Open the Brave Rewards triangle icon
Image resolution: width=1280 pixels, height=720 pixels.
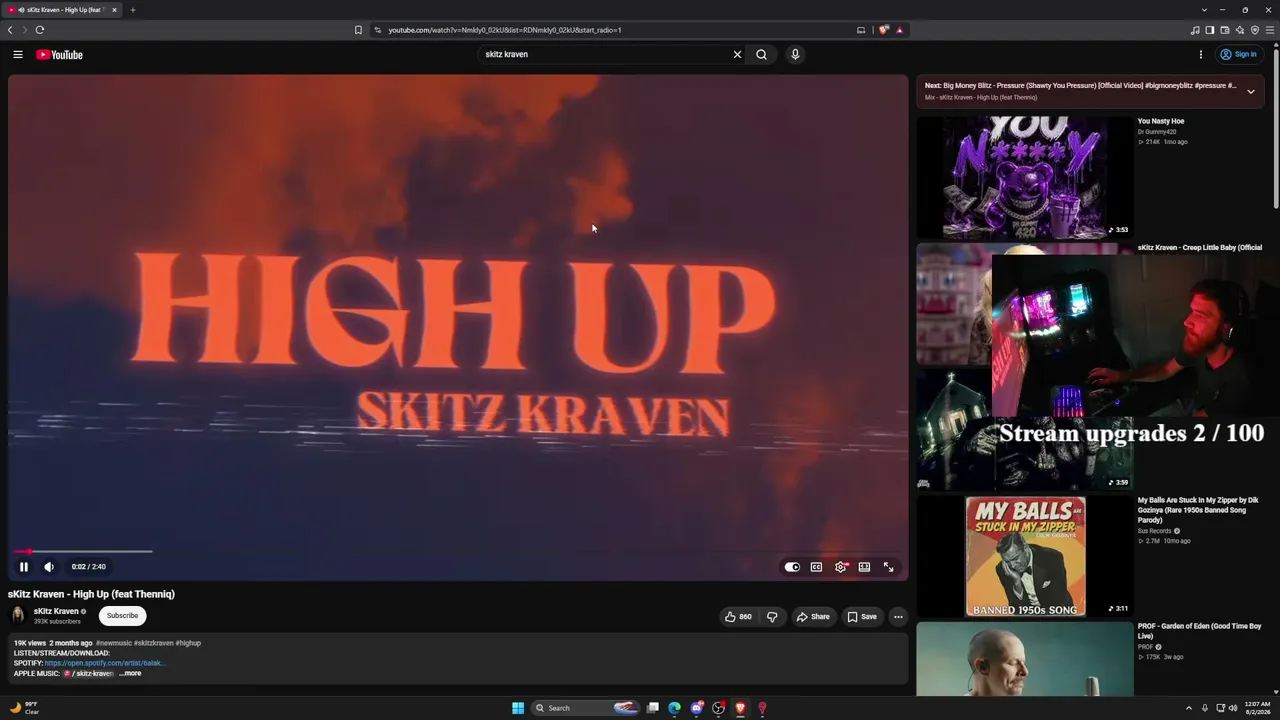click(899, 30)
